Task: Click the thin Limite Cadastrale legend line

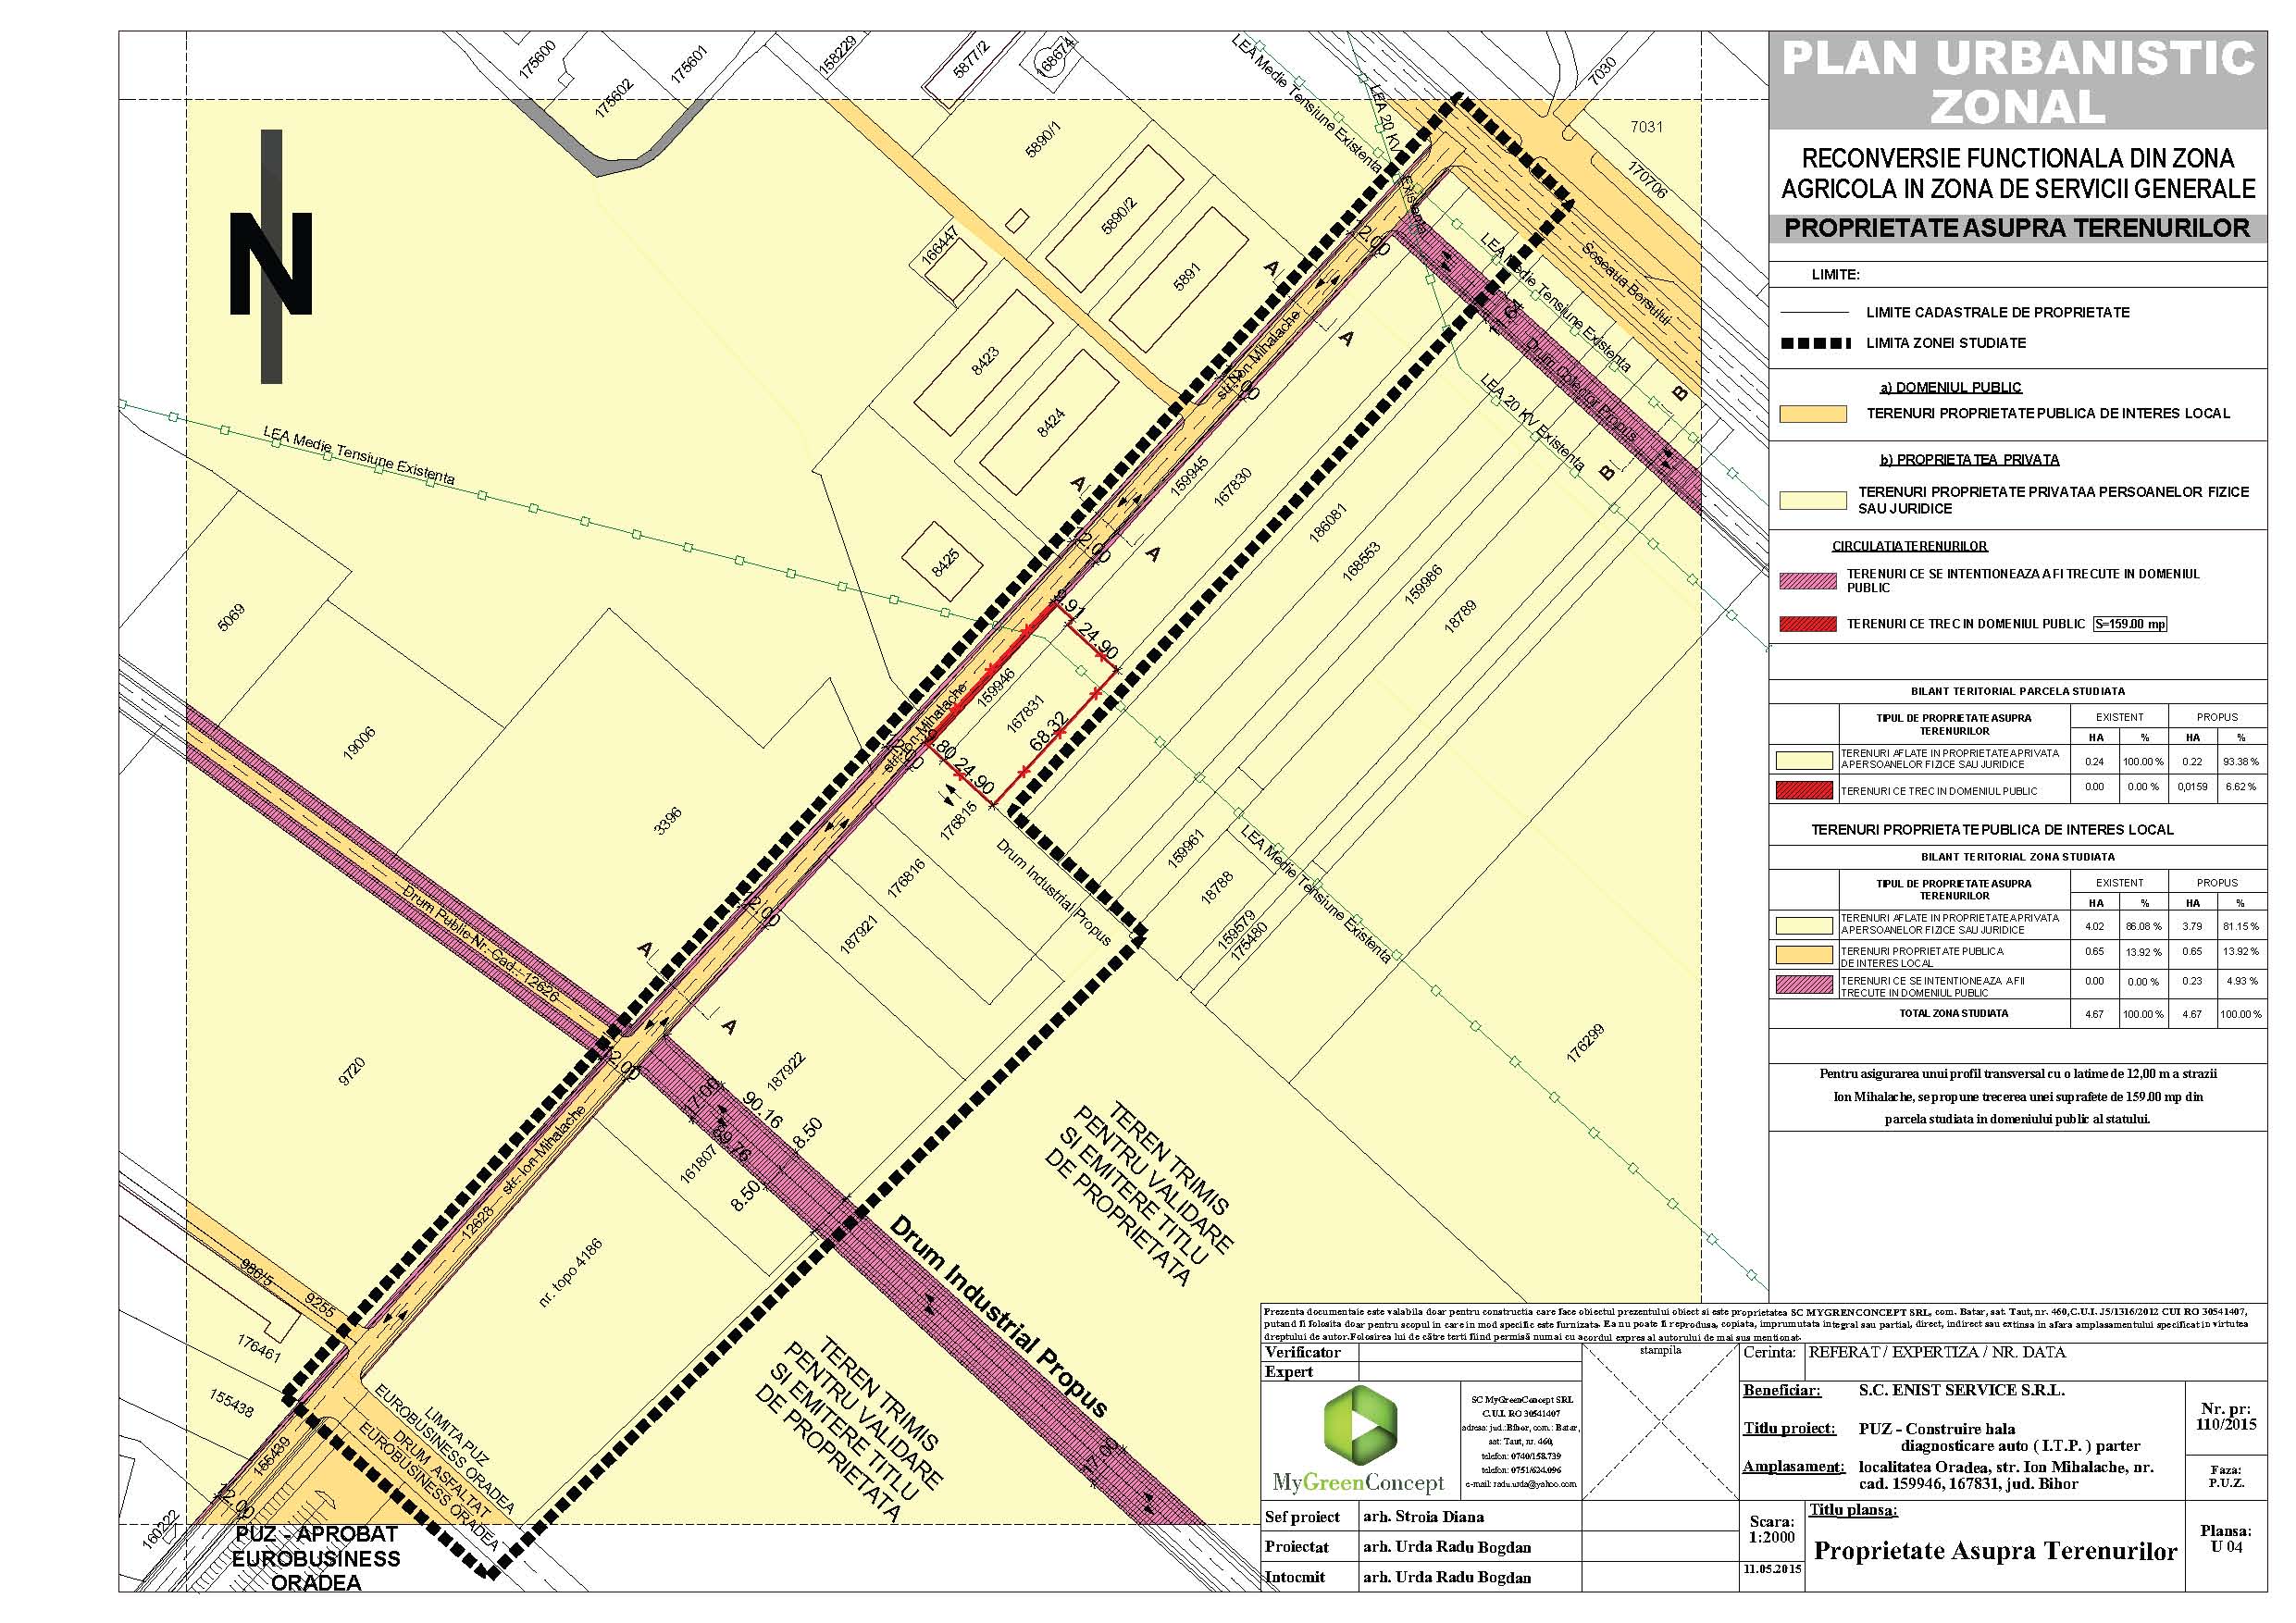Action: [x=1815, y=313]
